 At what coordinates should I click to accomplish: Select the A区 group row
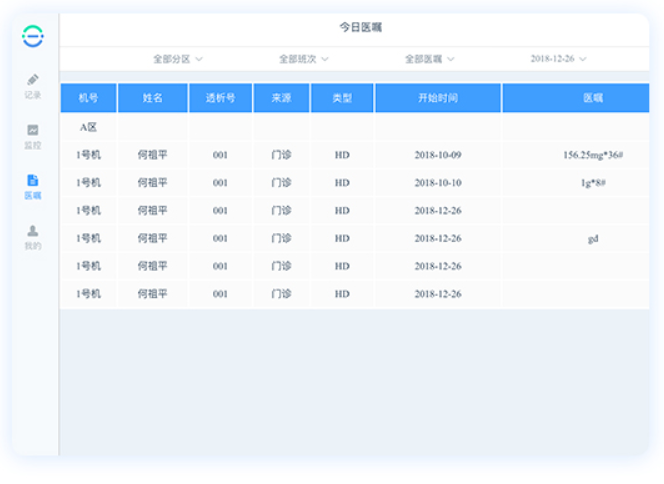pos(355,127)
